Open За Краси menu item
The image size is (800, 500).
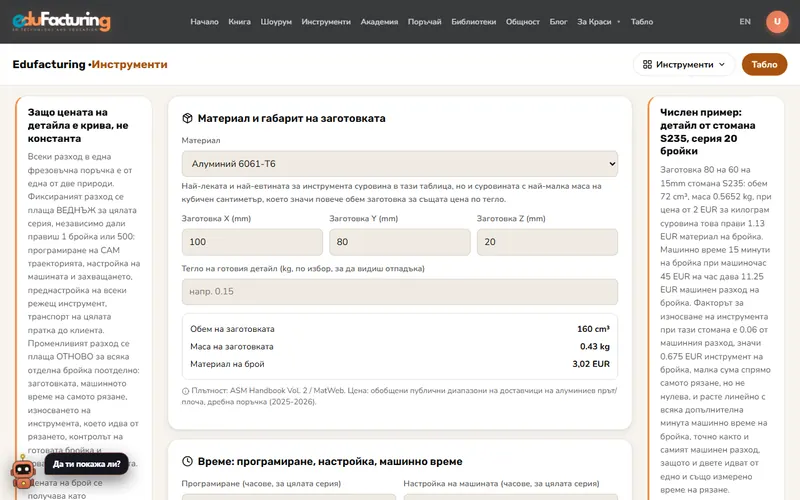pos(594,21)
